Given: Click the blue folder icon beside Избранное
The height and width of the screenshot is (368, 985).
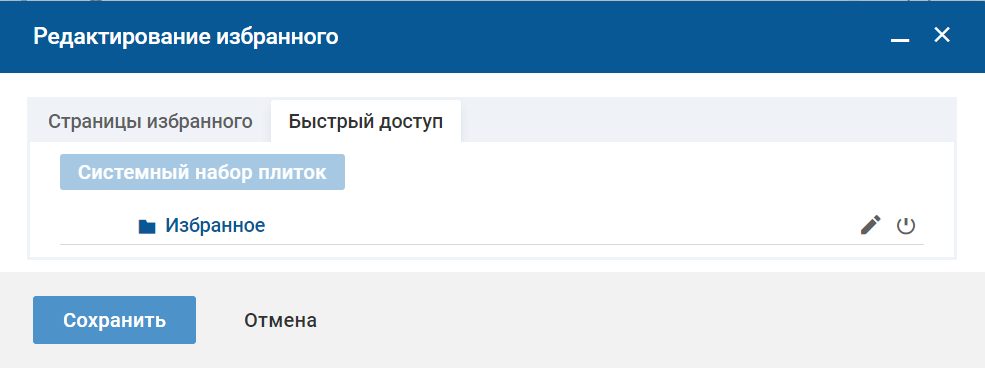Looking at the screenshot, I should click(x=146, y=226).
